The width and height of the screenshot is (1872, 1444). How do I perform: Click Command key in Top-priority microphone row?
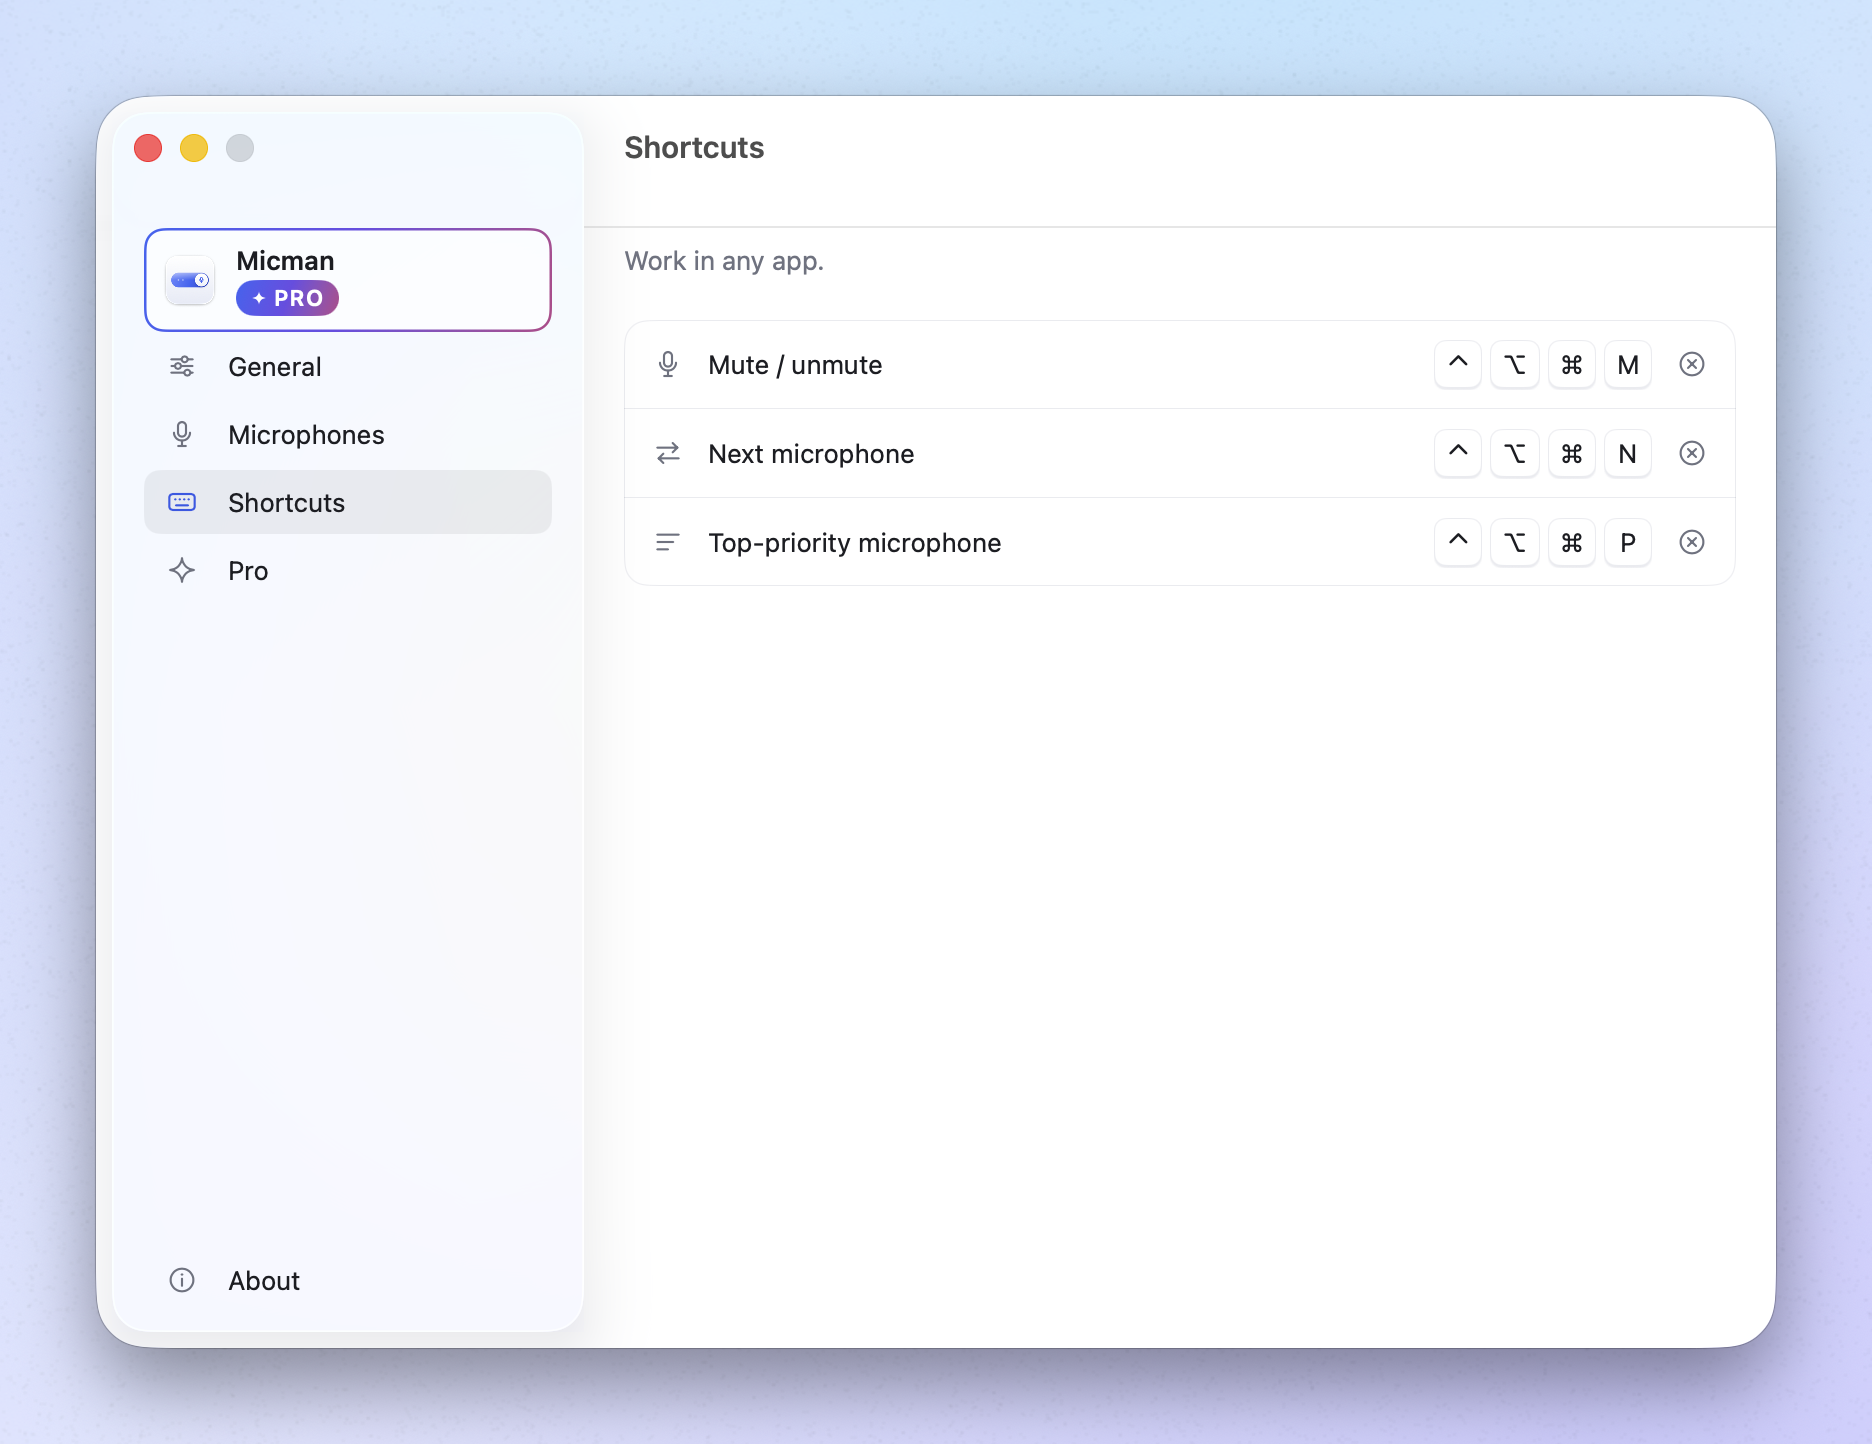tap(1572, 543)
